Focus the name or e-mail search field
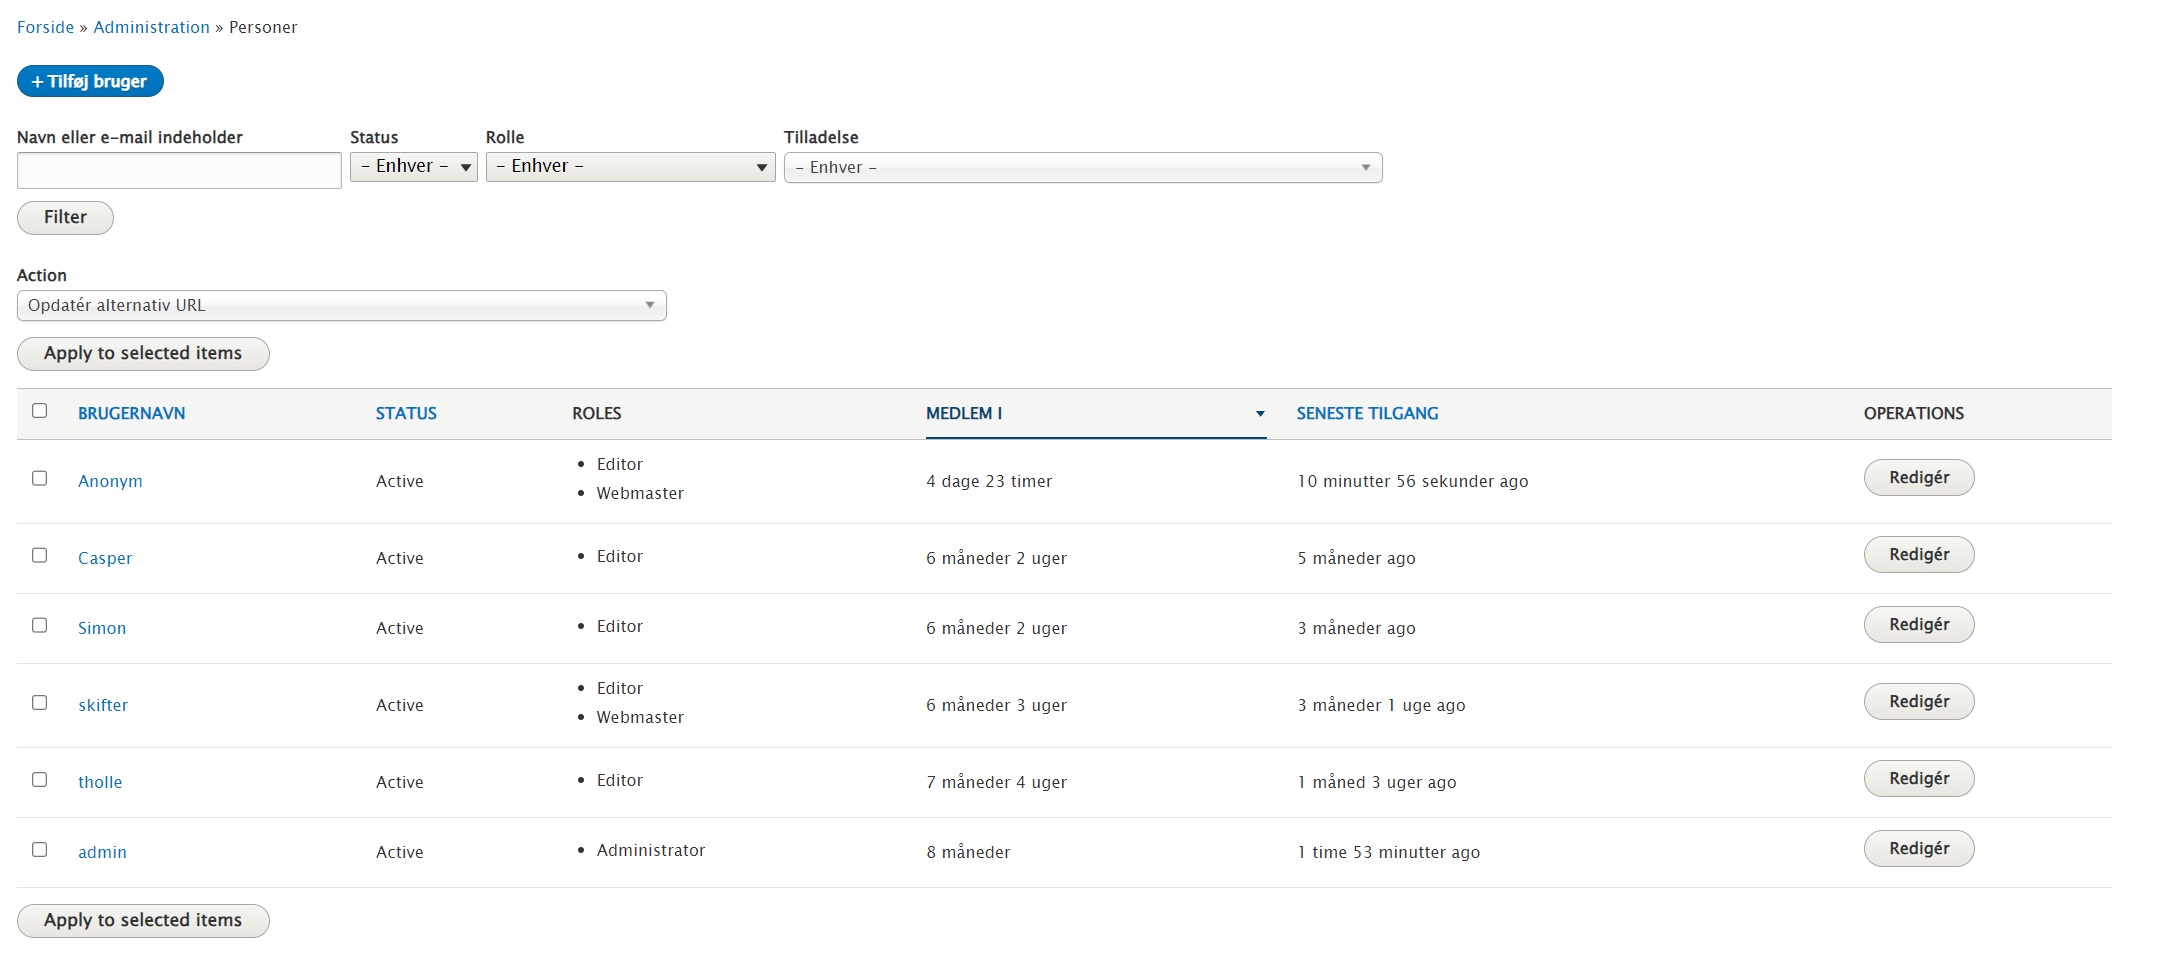2180x953 pixels. (x=179, y=171)
